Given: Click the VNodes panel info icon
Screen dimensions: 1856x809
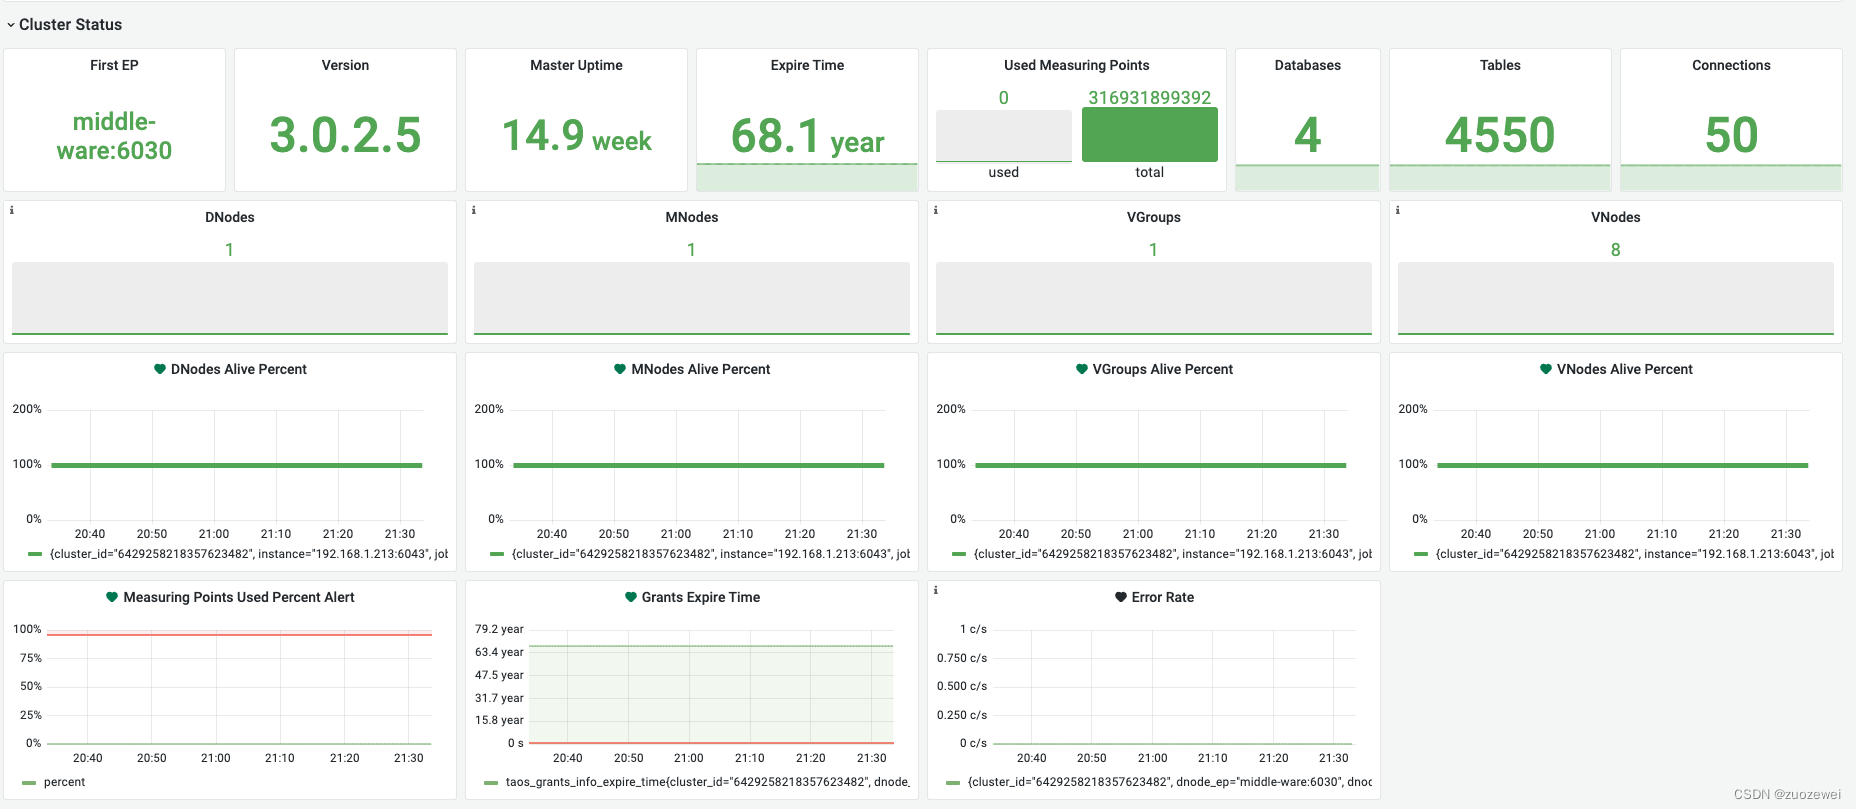Looking at the screenshot, I should 1397,210.
